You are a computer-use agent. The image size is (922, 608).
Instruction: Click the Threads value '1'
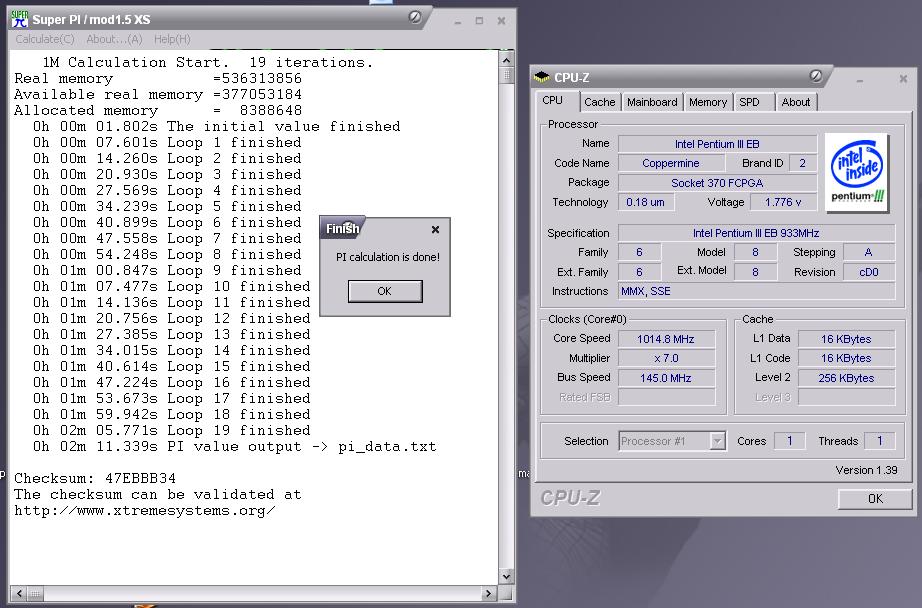[x=880, y=441]
